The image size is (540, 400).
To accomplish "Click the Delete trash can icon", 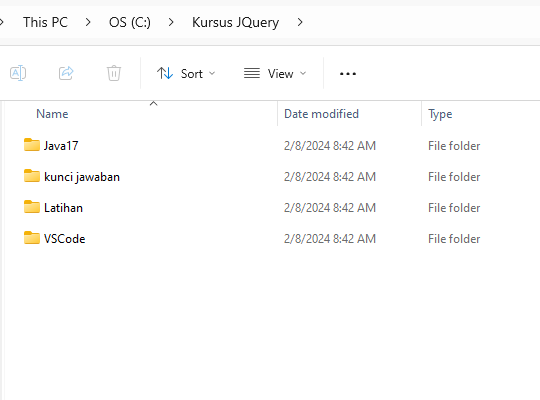I will pos(114,73).
